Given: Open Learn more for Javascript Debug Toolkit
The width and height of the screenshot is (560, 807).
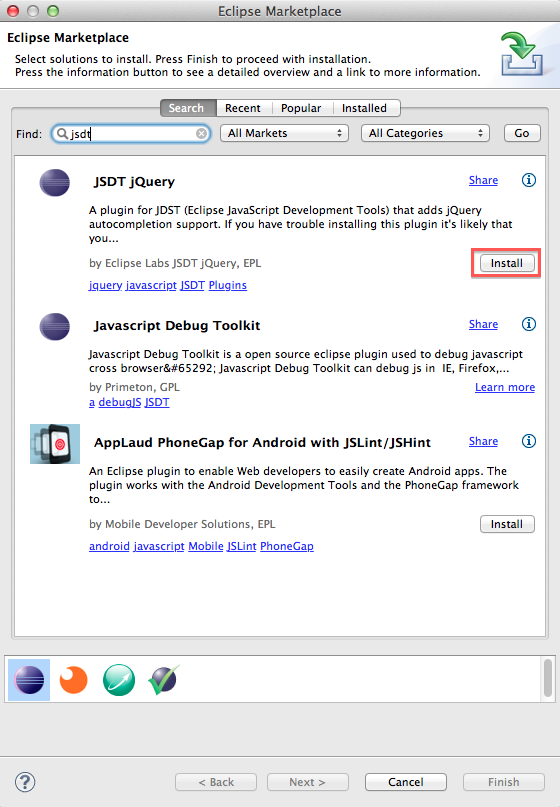Looking at the screenshot, I should tap(505, 387).
